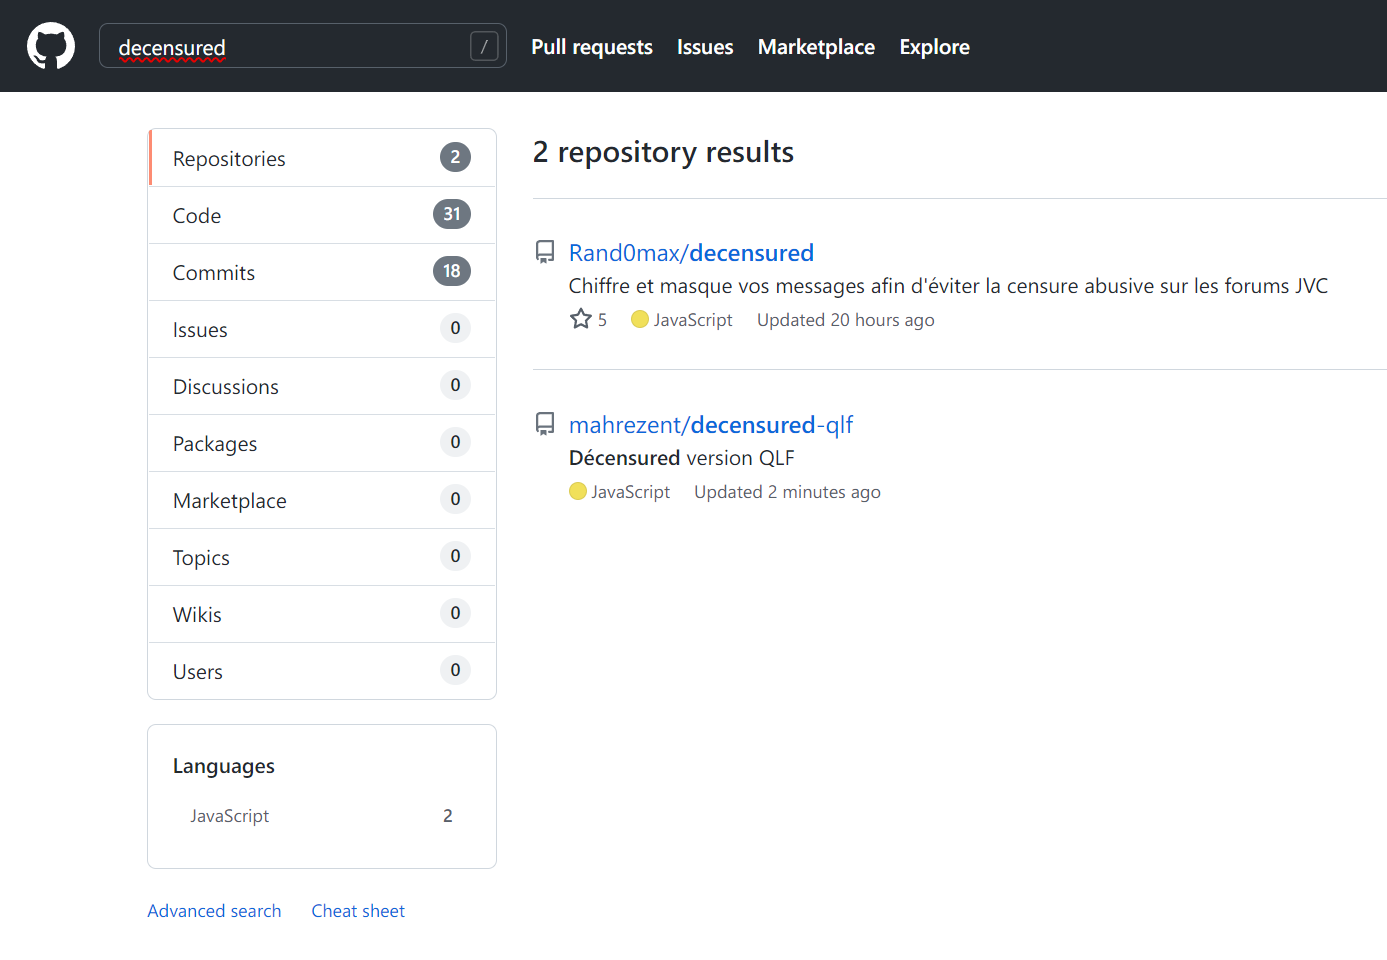This screenshot has height=960, width=1387.
Task: Go to Marketplace in the header
Action: 816,47
